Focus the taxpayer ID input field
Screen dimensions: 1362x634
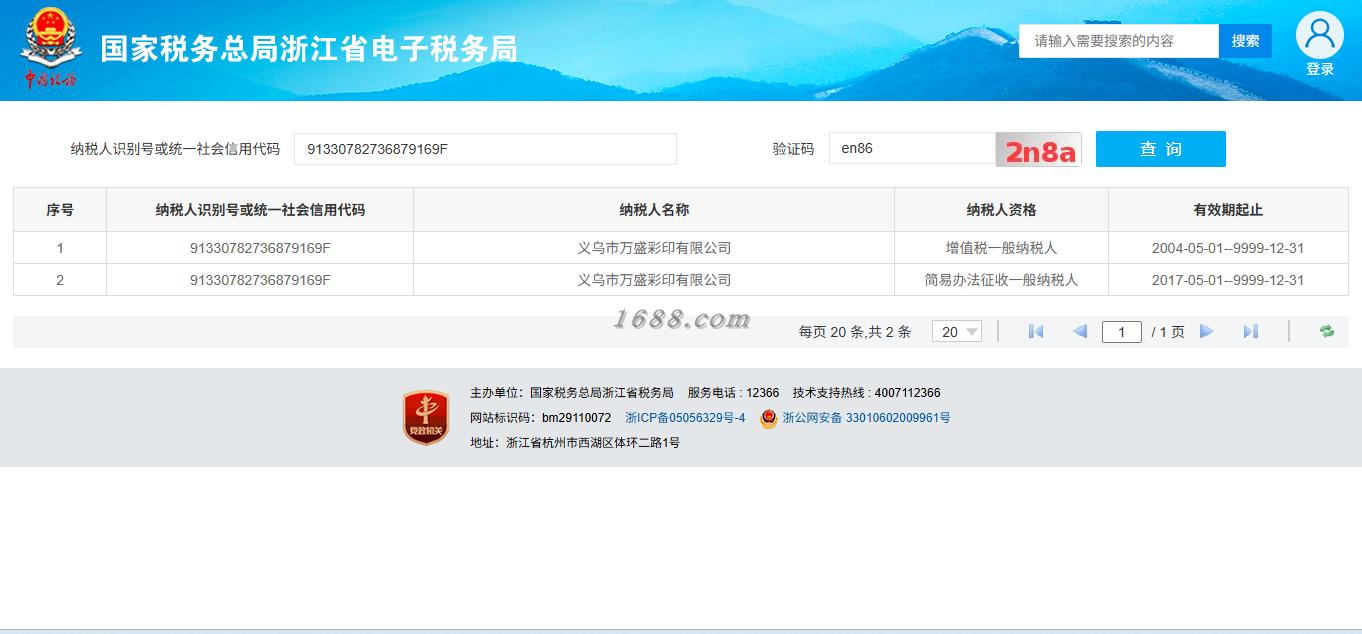[x=485, y=149]
